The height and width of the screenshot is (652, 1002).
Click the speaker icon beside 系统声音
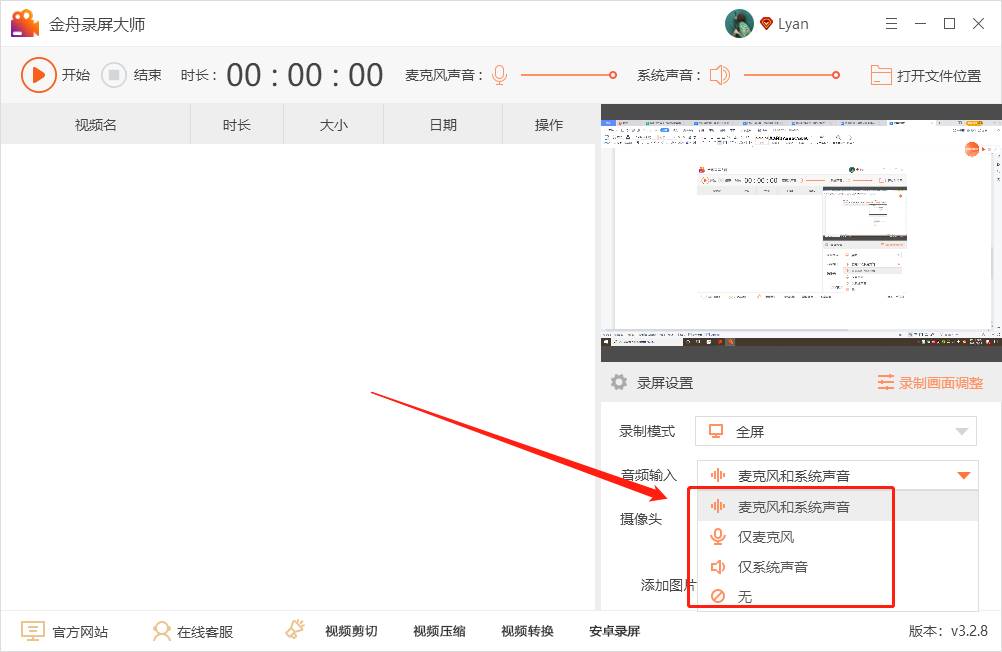click(x=719, y=73)
